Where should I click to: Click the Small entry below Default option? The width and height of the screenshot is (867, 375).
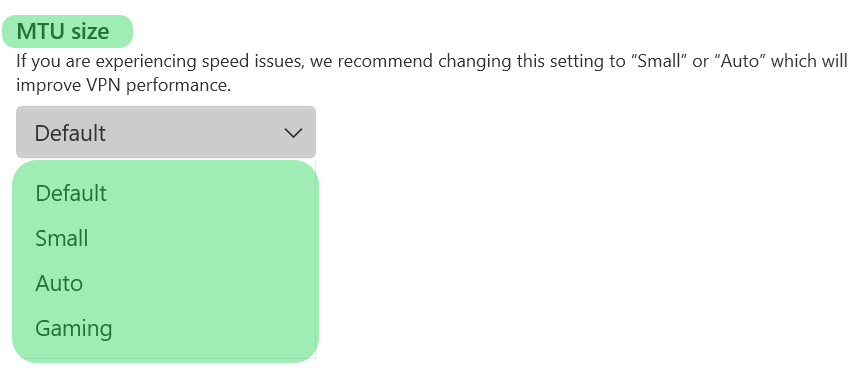click(165, 239)
